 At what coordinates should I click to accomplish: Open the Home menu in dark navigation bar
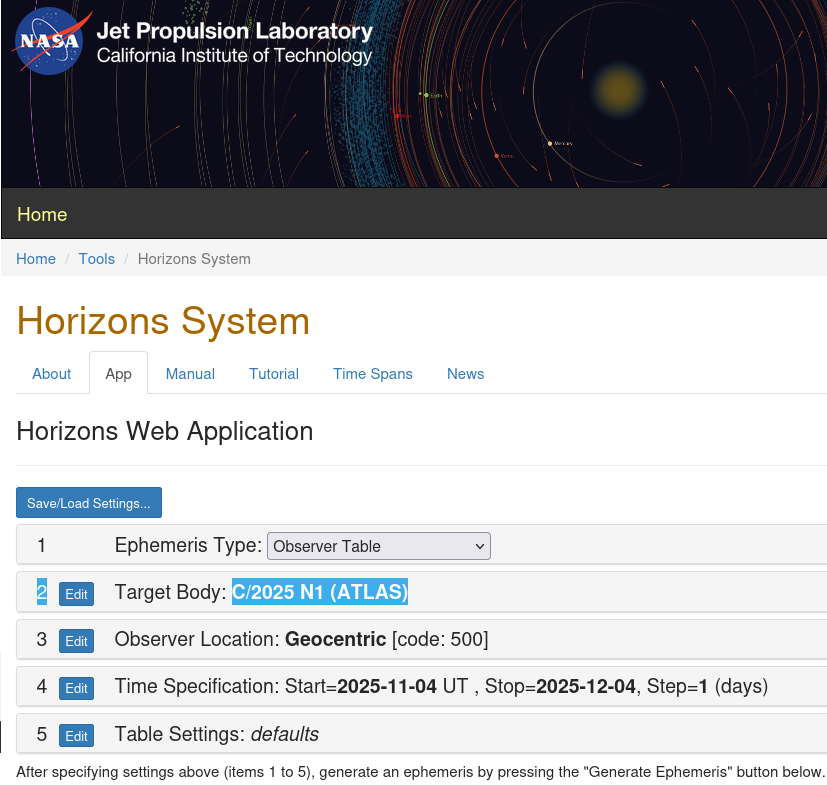pos(42,214)
